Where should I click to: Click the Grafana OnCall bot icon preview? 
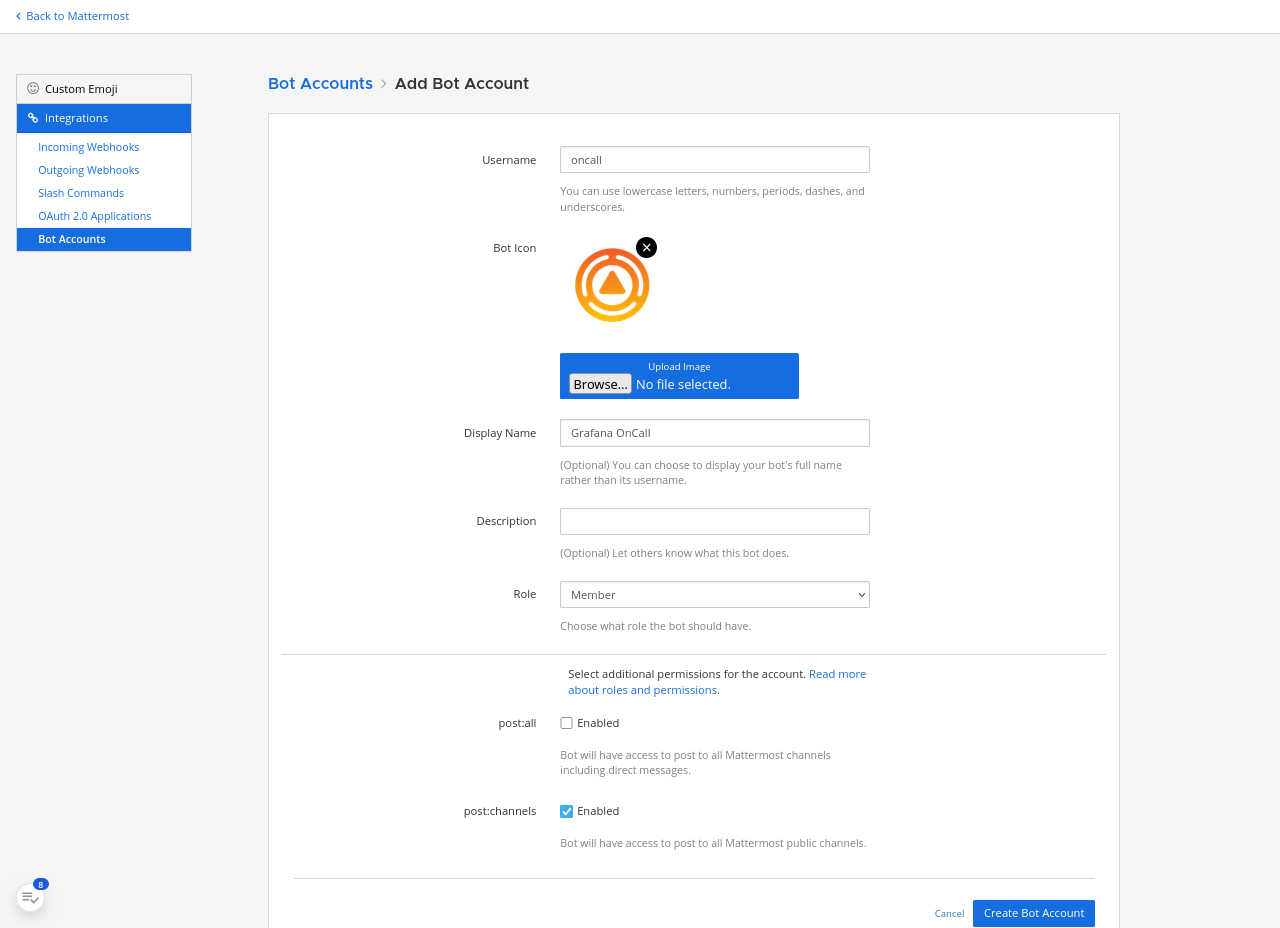point(611,283)
